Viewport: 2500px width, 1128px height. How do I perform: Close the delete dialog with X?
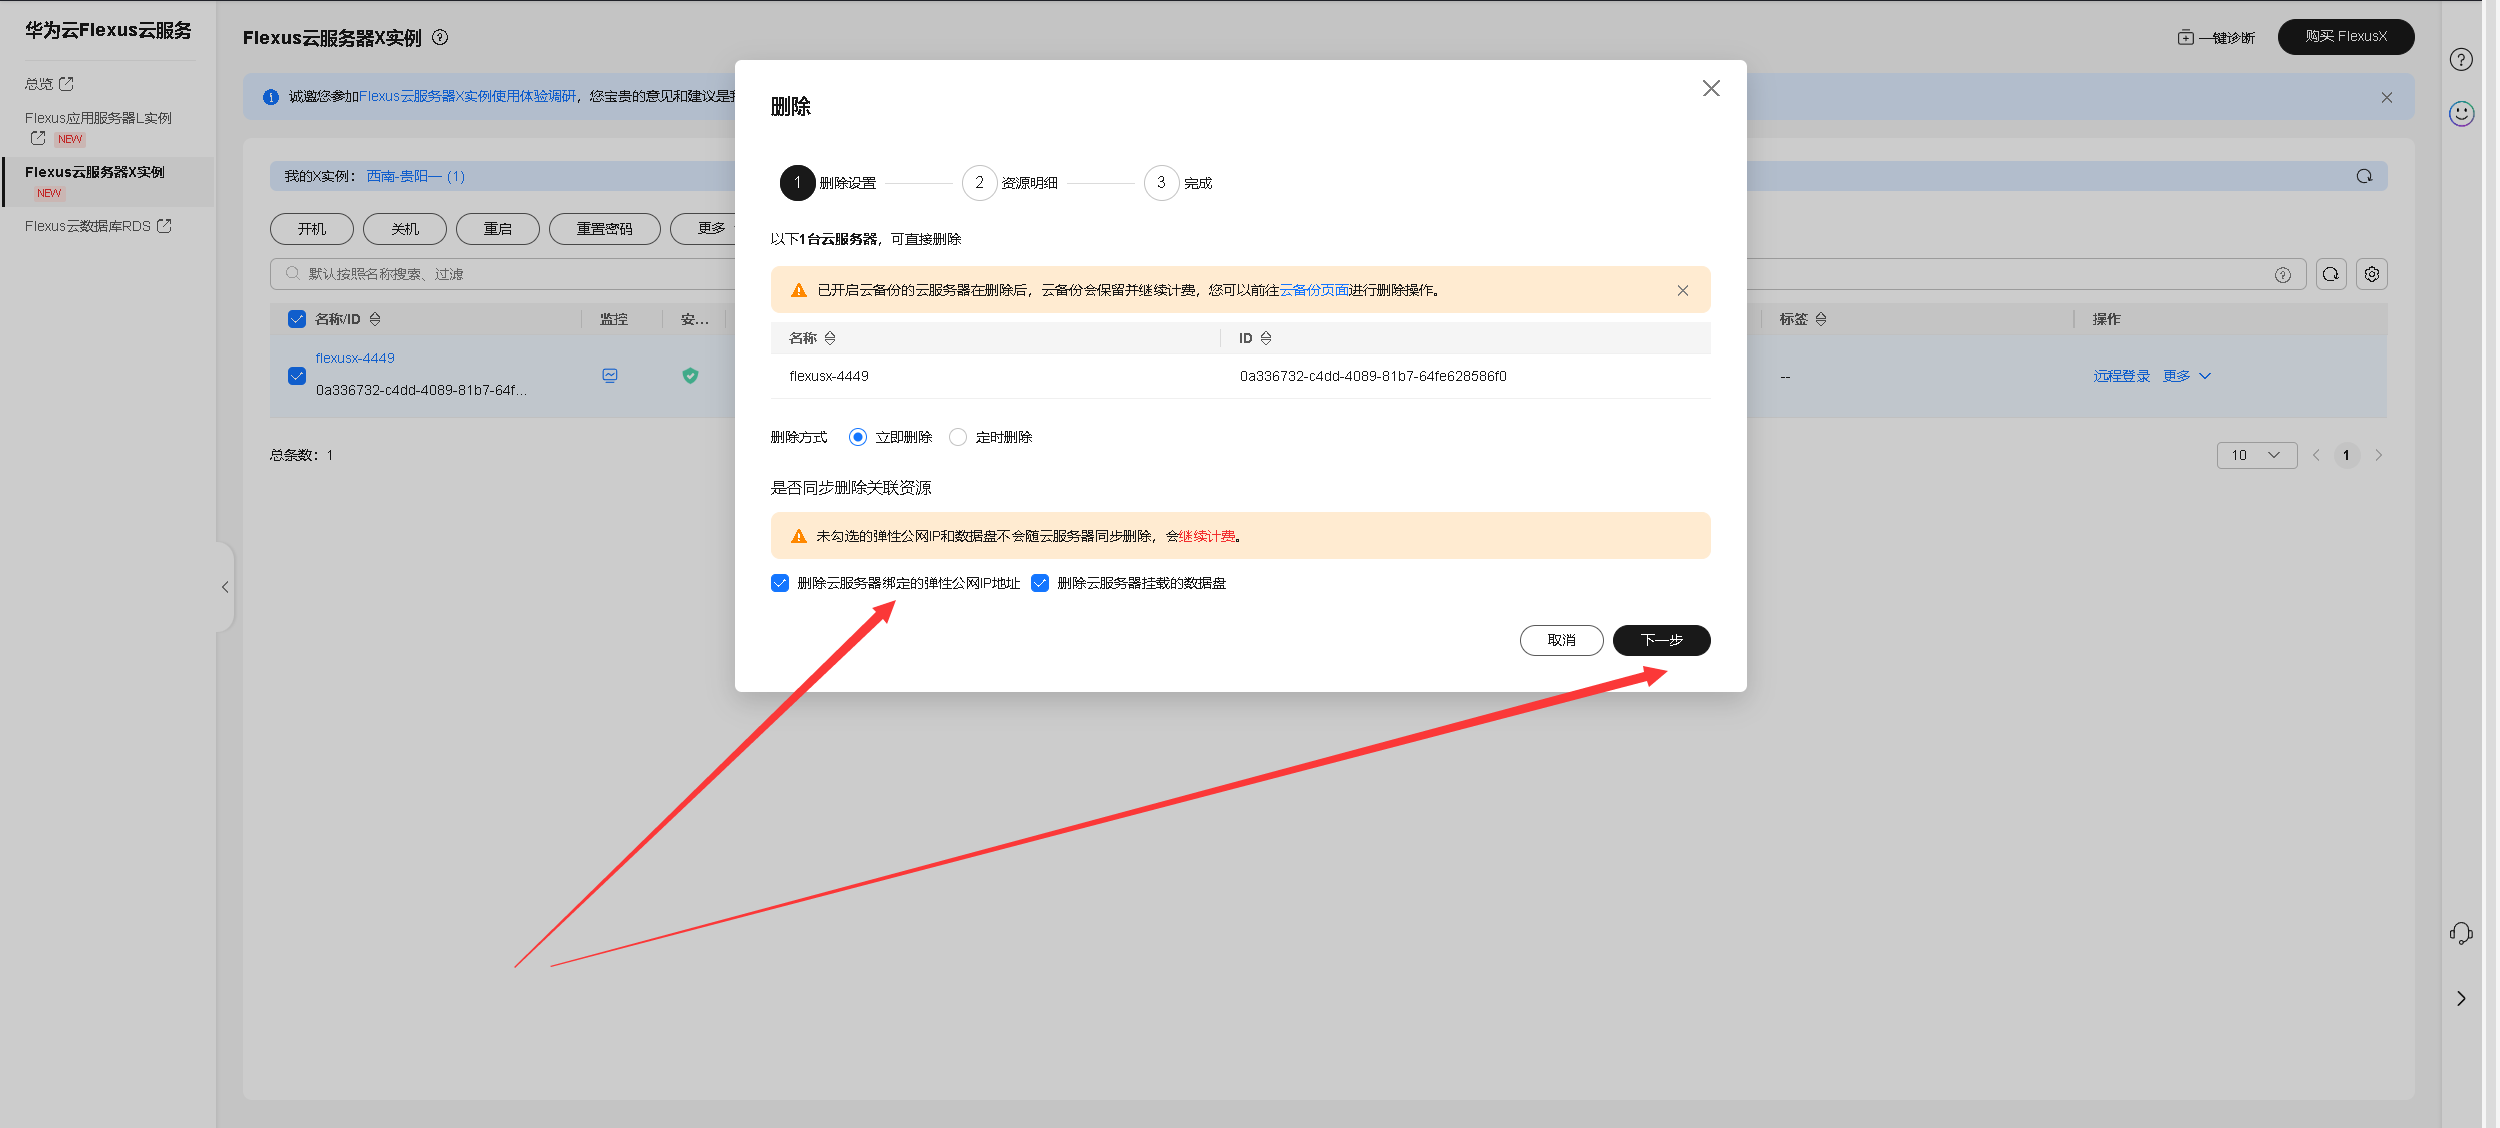point(1711,88)
